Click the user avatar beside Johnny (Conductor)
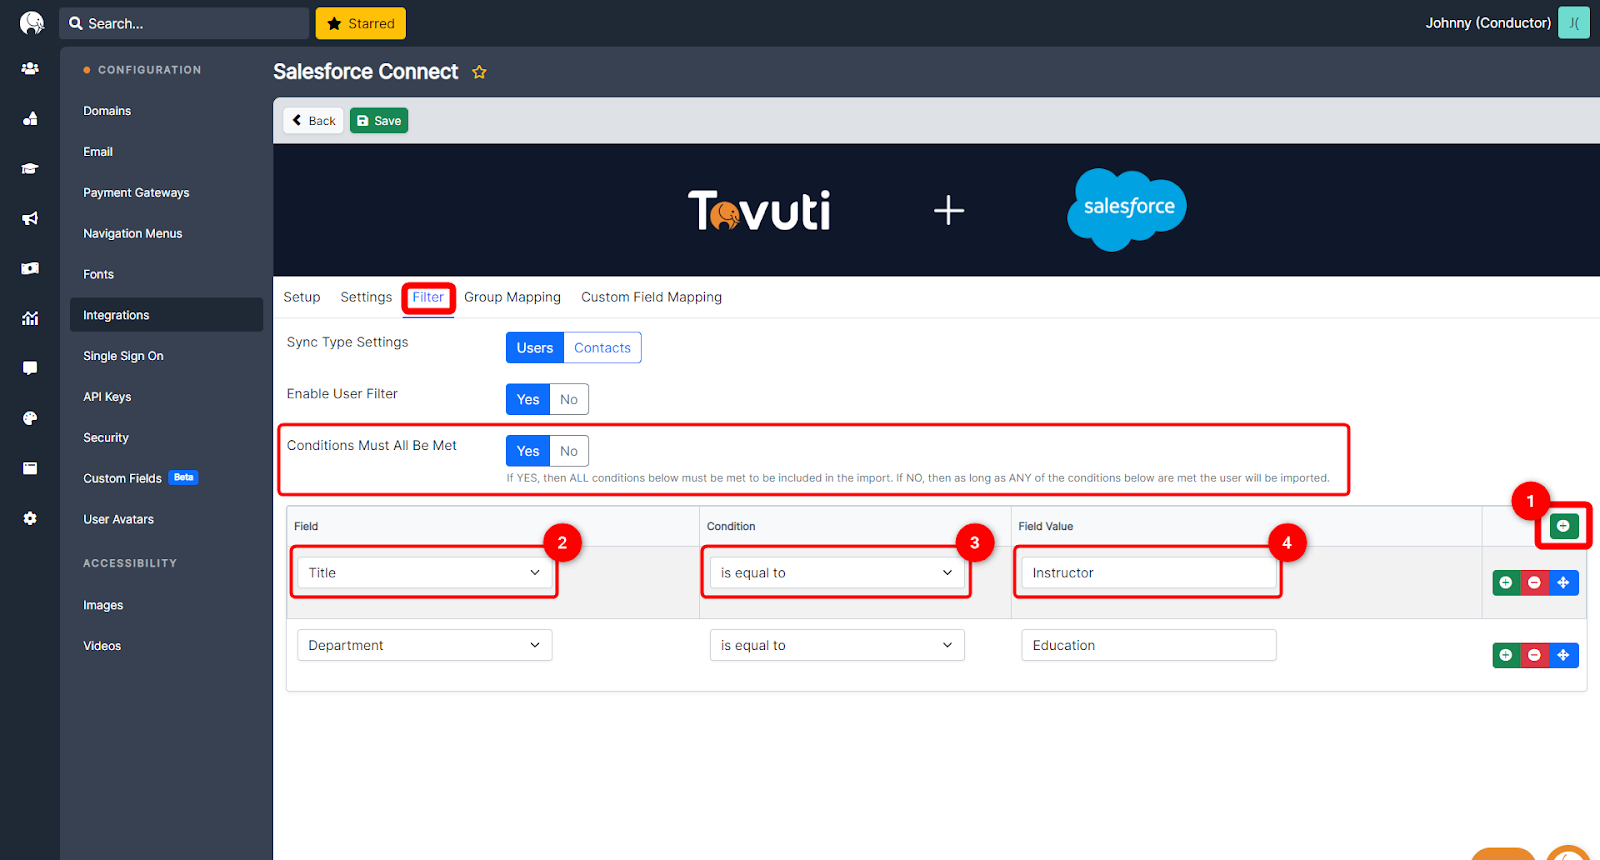 point(1574,23)
